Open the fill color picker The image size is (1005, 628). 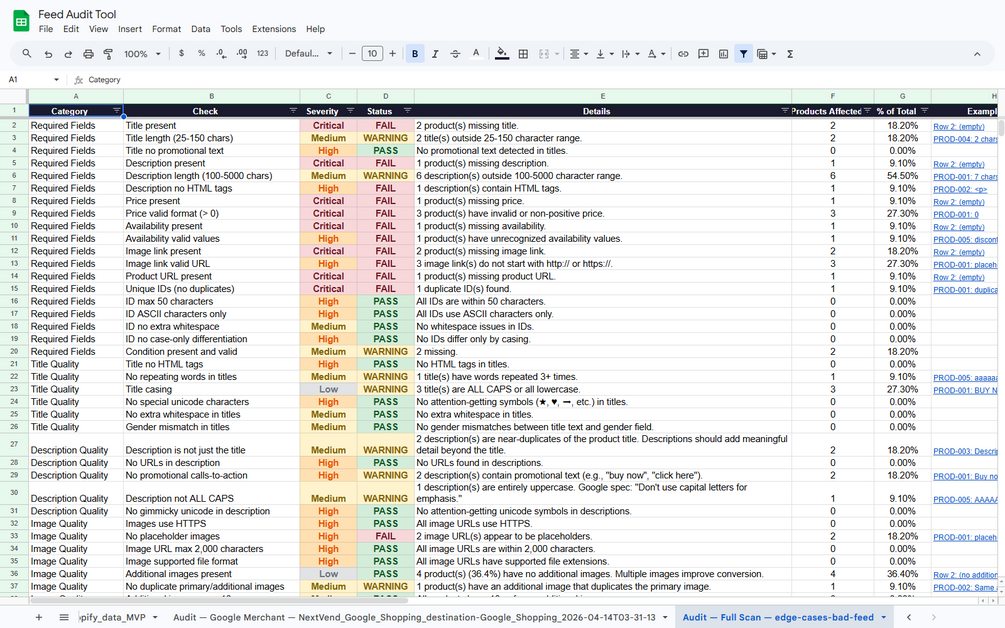pyautogui.click(x=502, y=54)
